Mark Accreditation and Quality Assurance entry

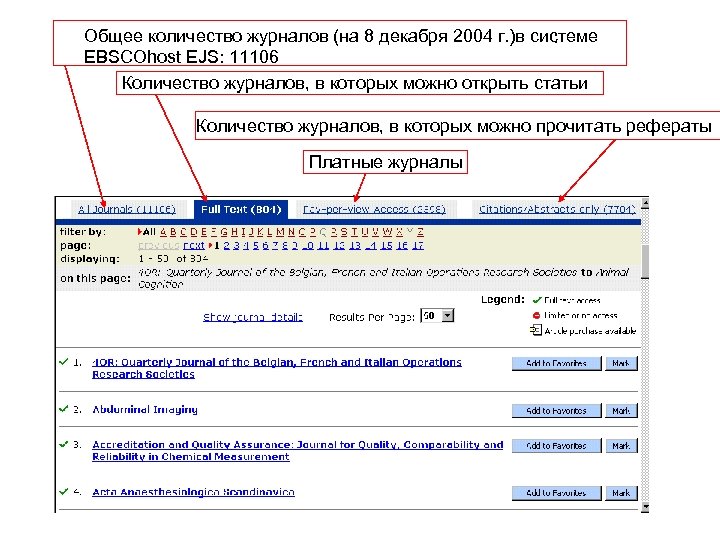coord(621,446)
